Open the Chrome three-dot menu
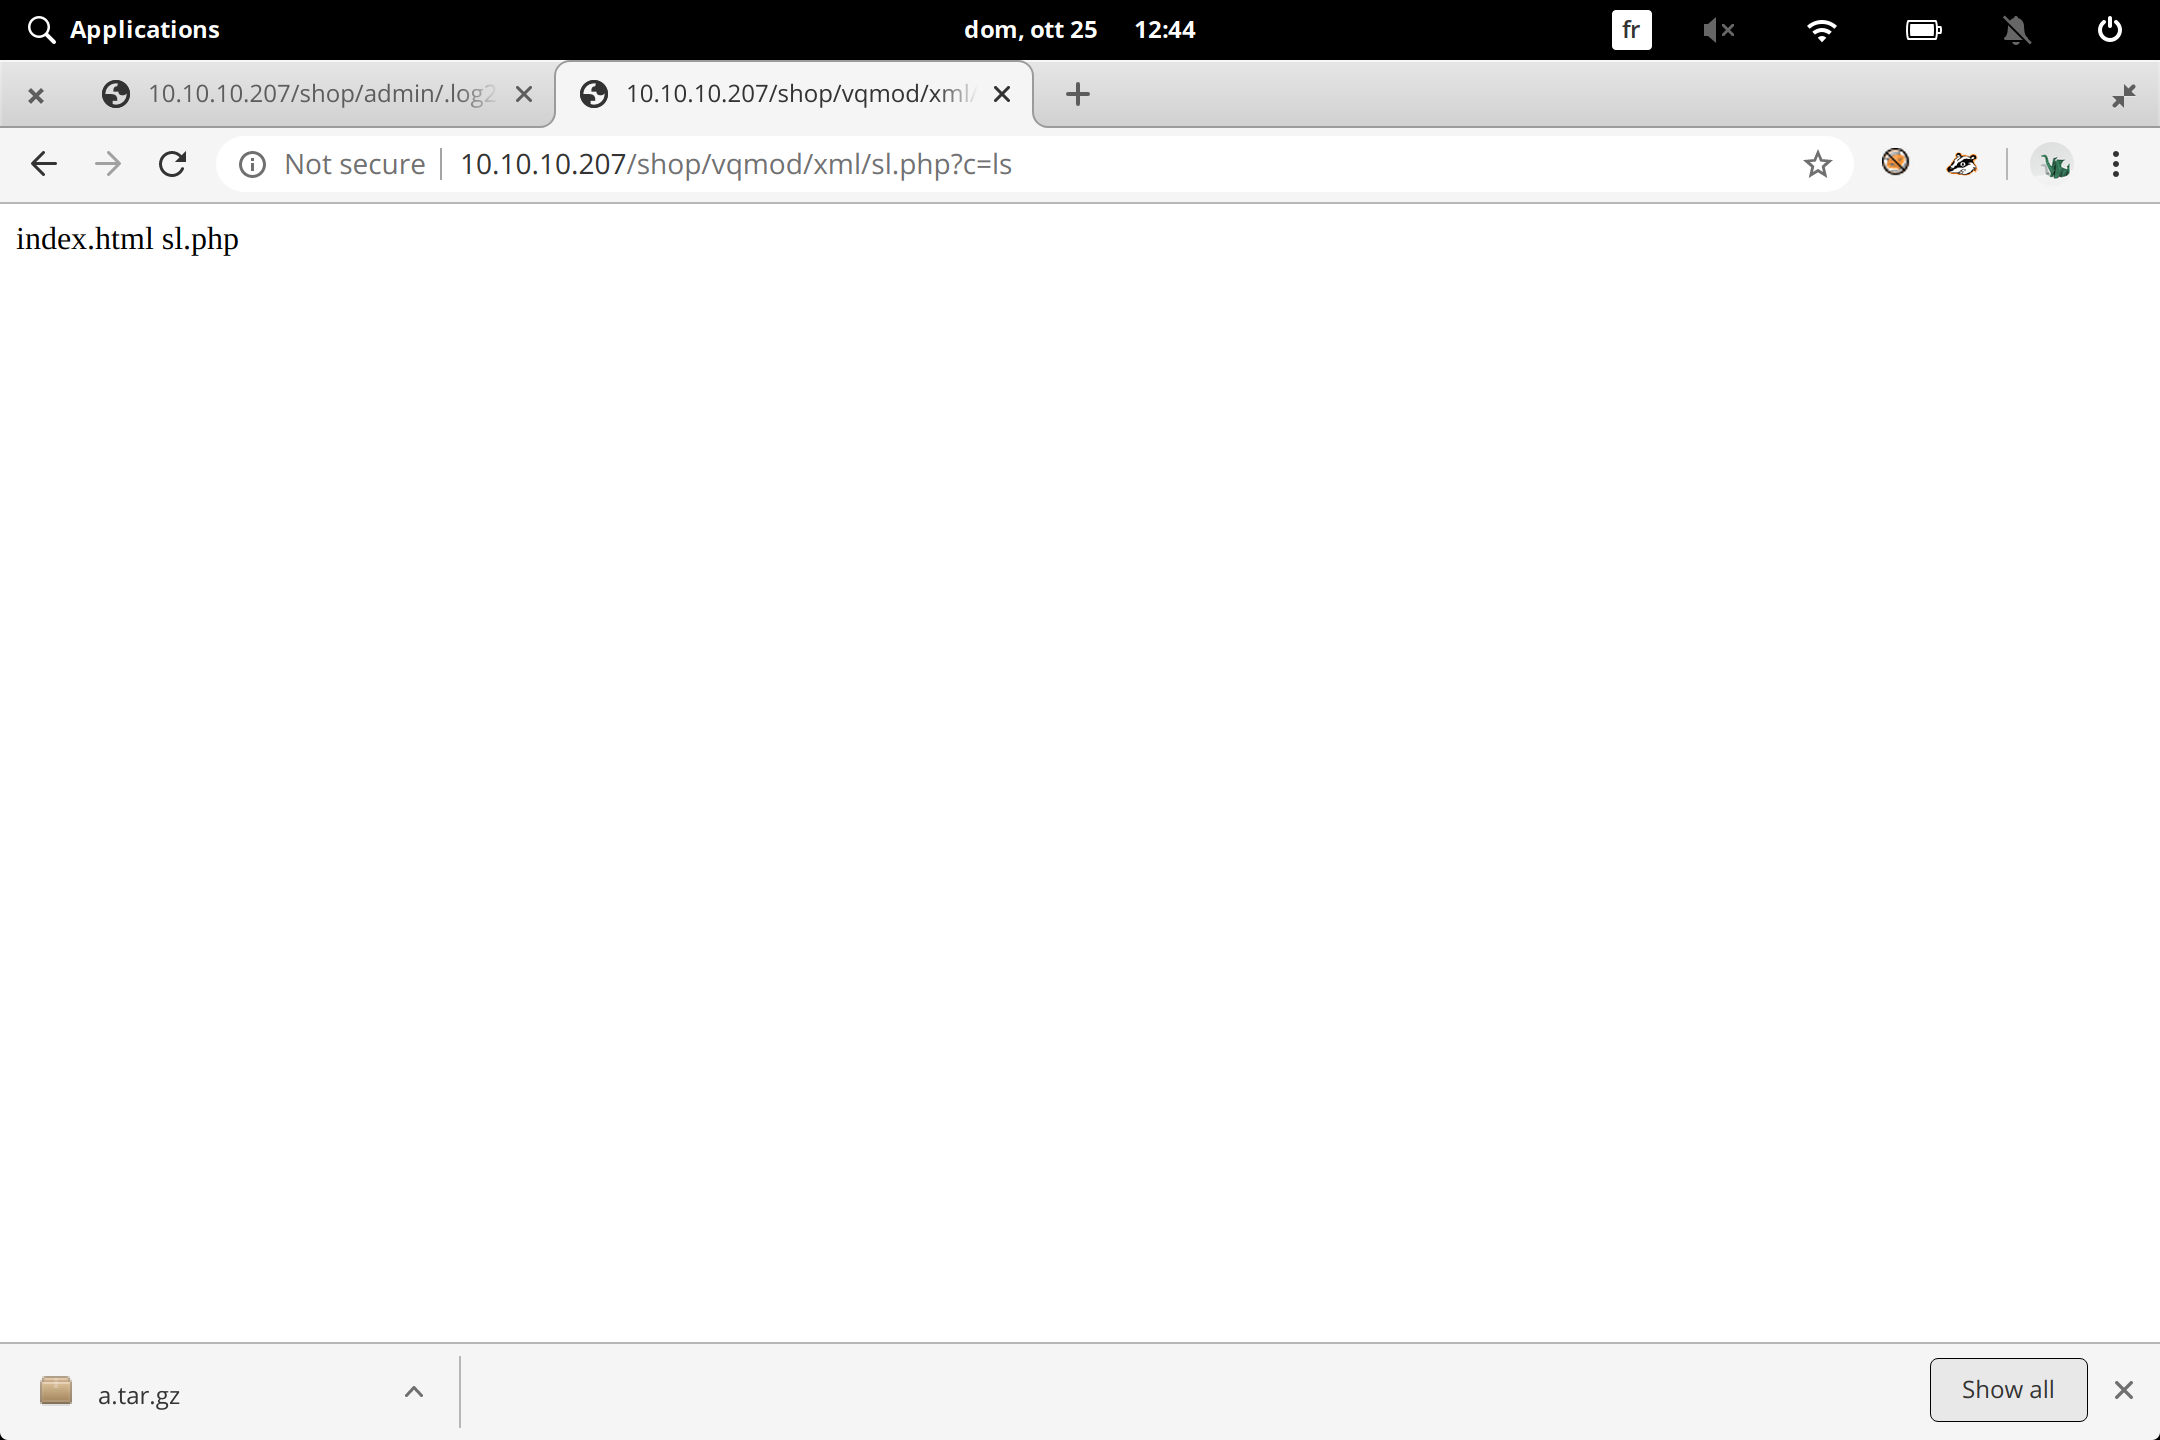 click(2117, 163)
